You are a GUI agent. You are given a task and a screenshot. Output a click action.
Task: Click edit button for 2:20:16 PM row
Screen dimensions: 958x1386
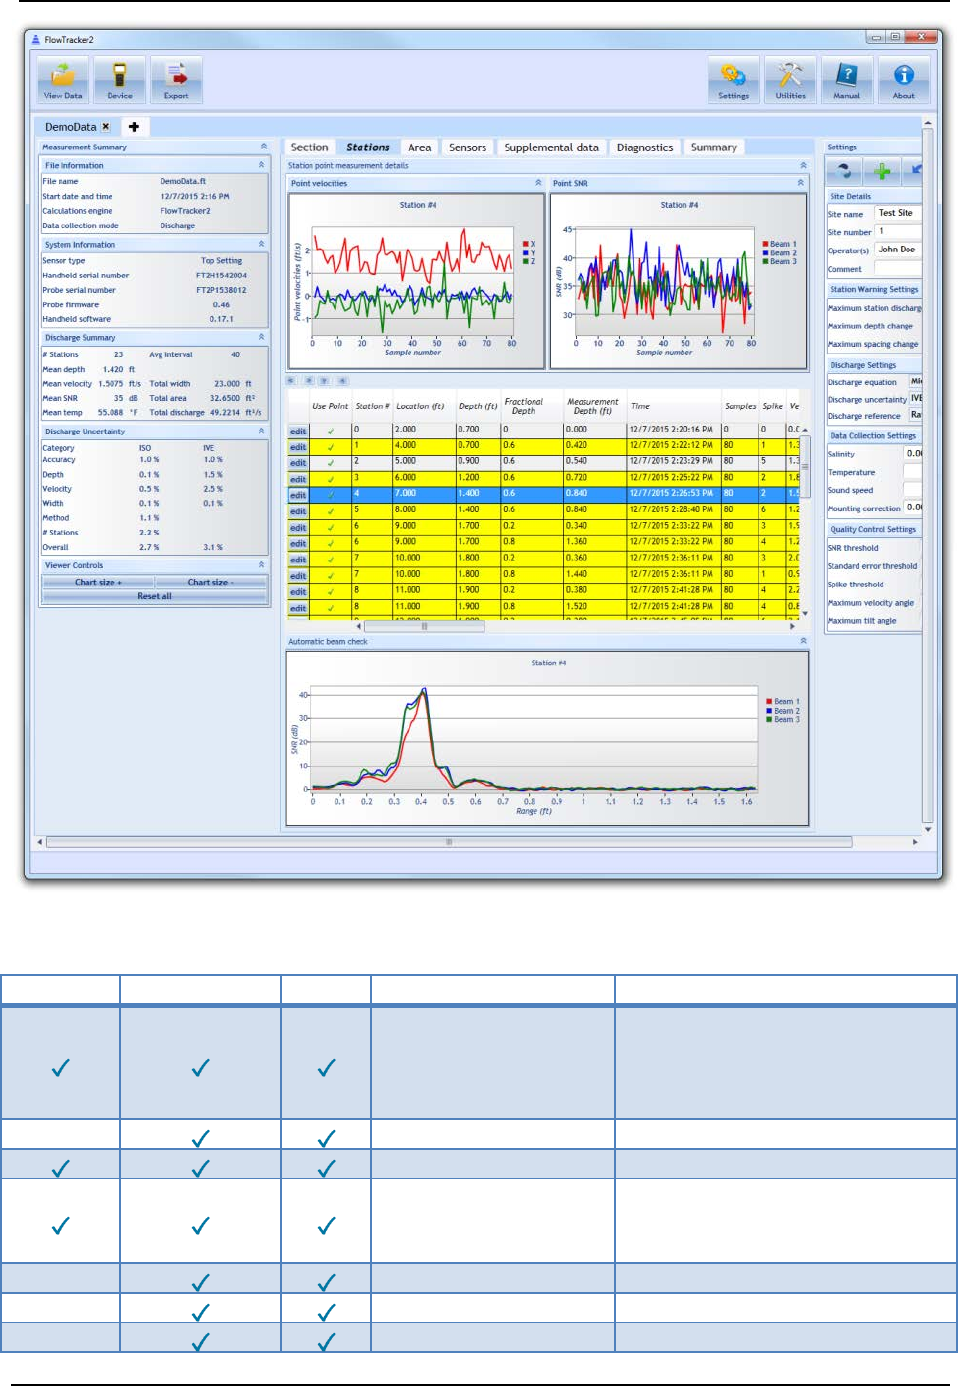click(298, 431)
